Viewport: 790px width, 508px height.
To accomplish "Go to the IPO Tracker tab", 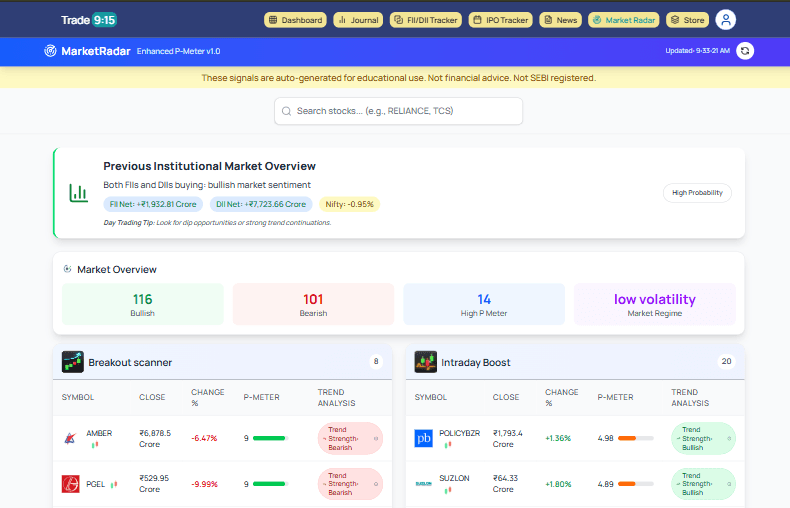I will click(501, 20).
